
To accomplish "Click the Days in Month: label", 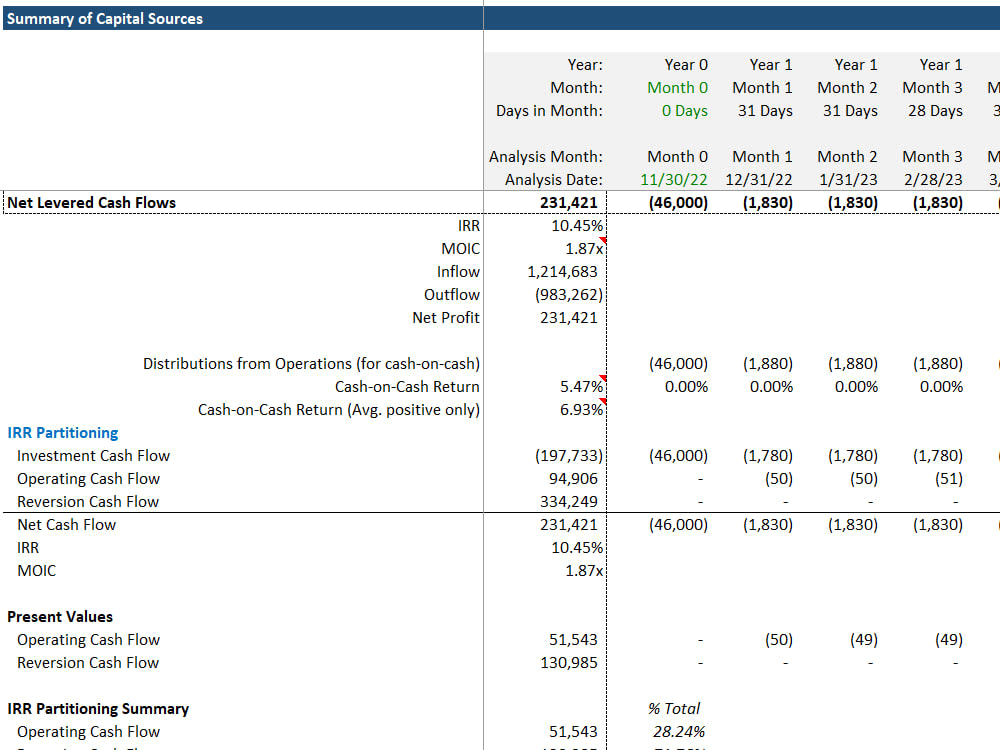I will 549,110.
